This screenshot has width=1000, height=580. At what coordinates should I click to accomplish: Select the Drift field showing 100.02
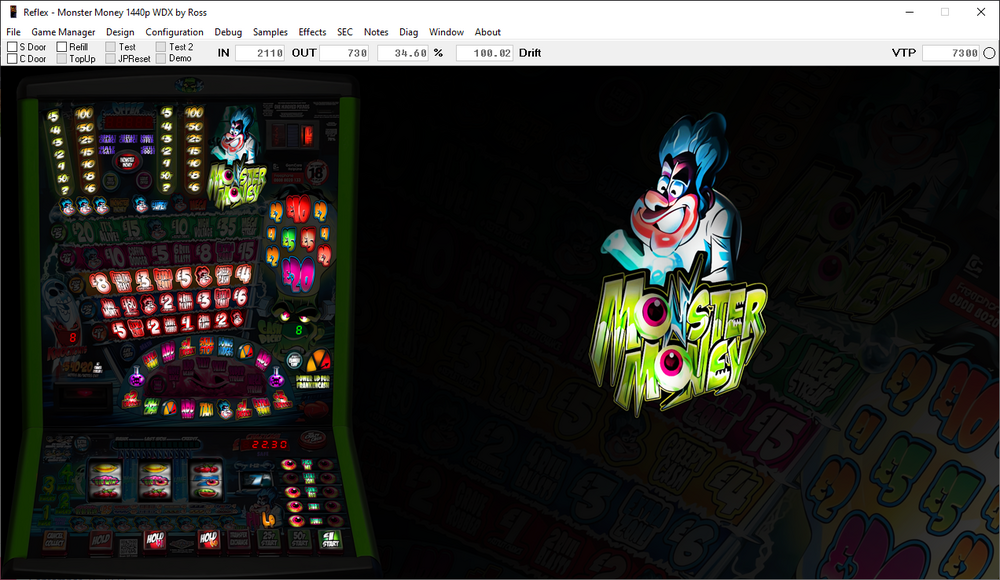pyautogui.click(x=484, y=53)
